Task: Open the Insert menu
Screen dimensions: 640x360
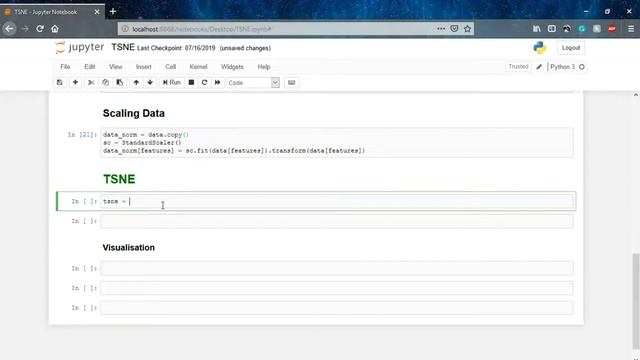Action: coord(144,67)
